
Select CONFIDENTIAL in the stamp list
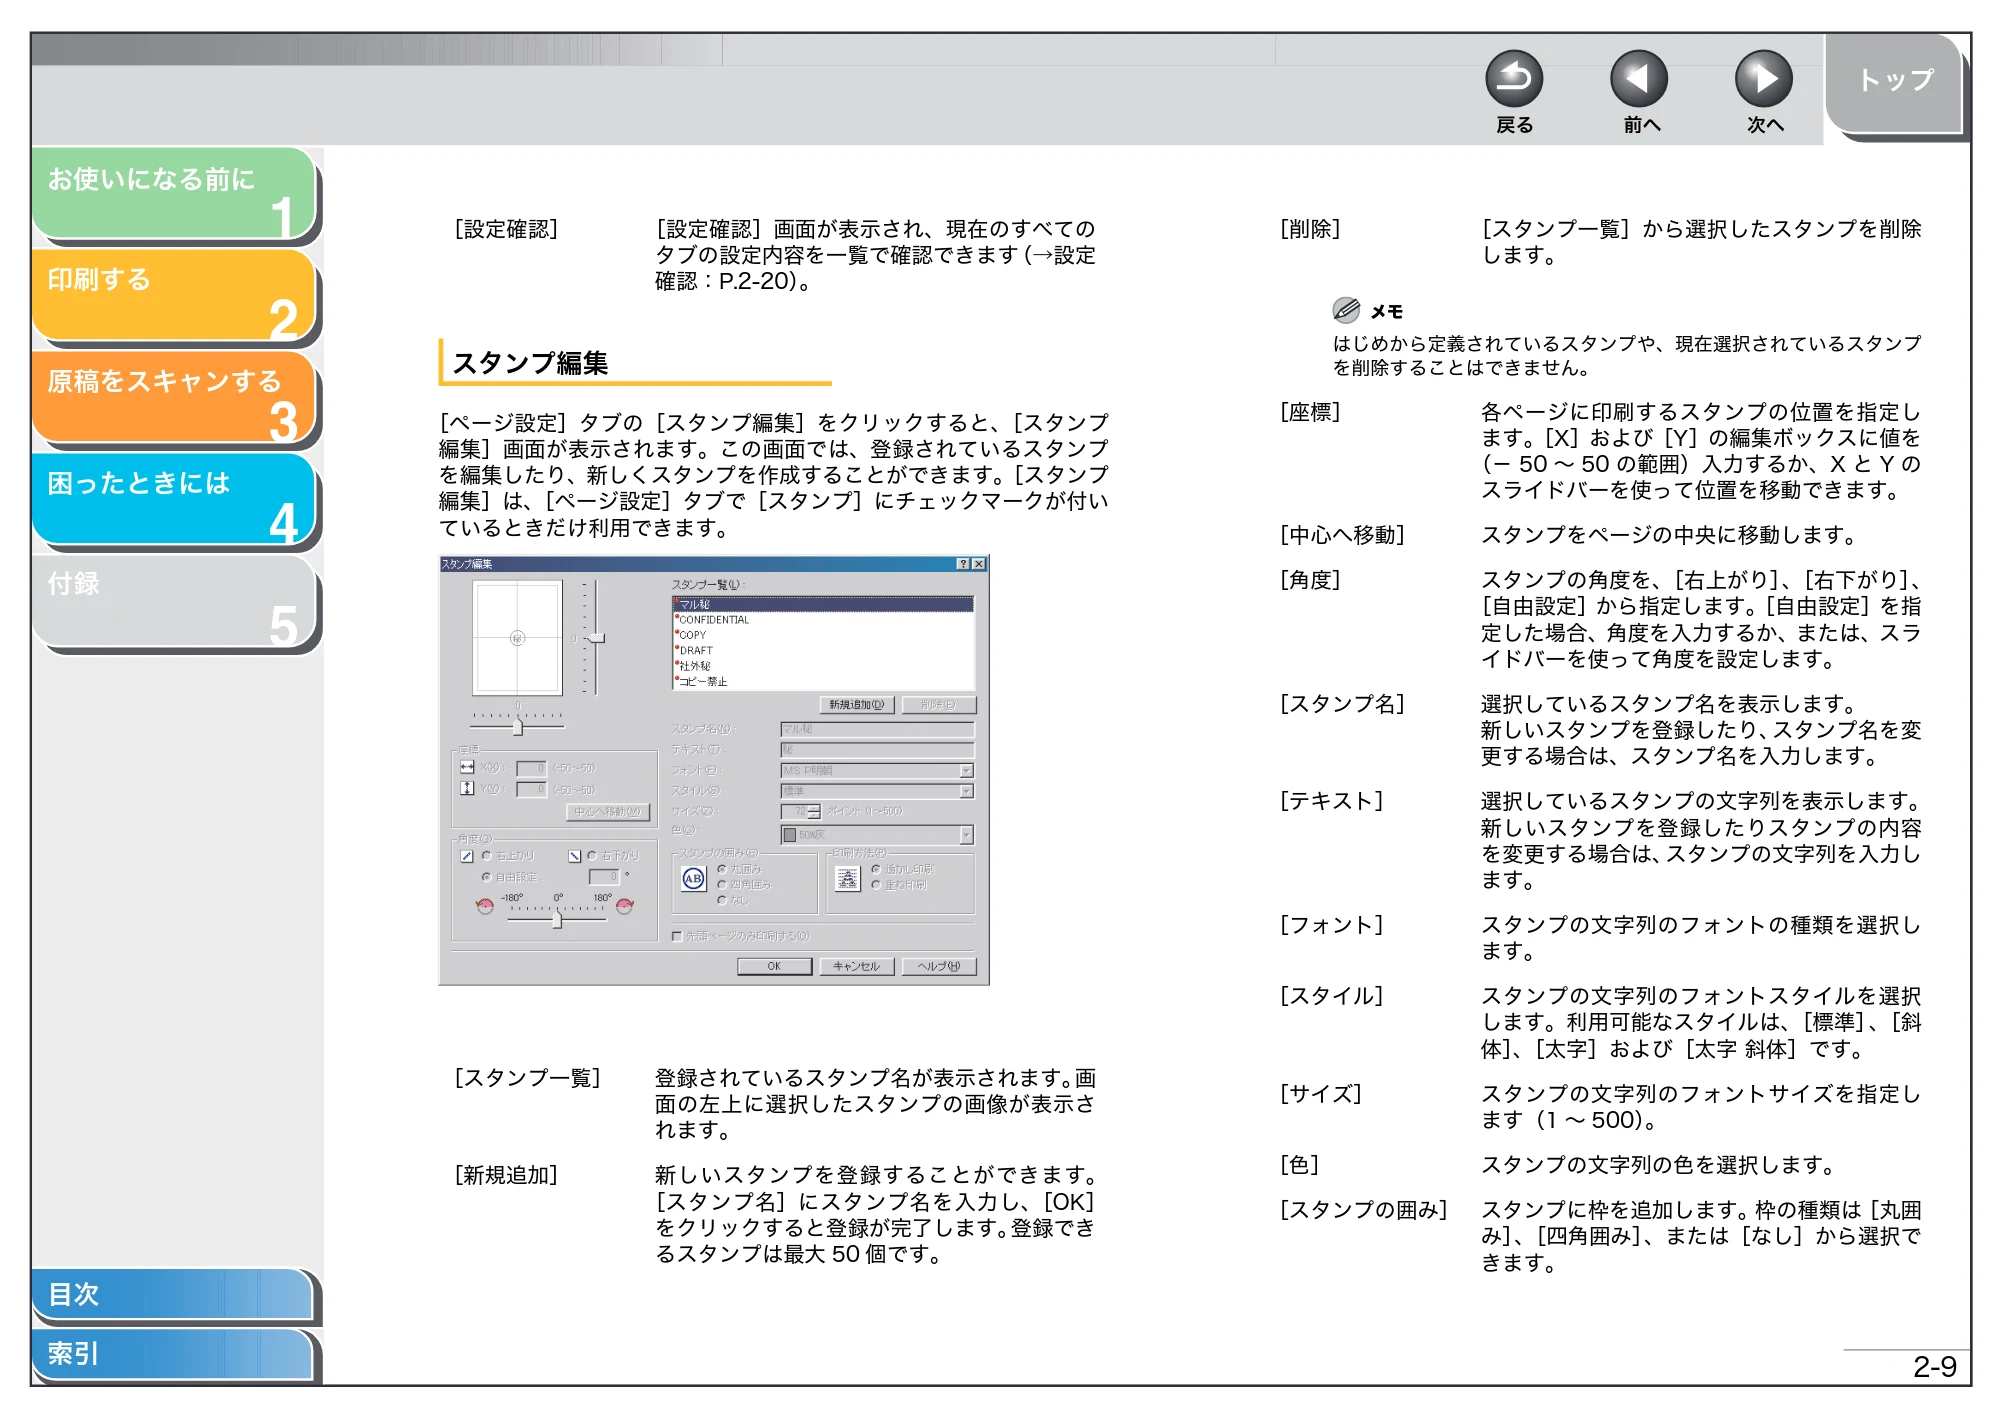pos(823,620)
